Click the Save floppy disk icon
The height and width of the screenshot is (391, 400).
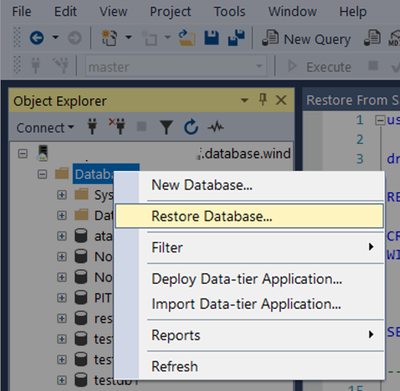(x=211, y=38)
